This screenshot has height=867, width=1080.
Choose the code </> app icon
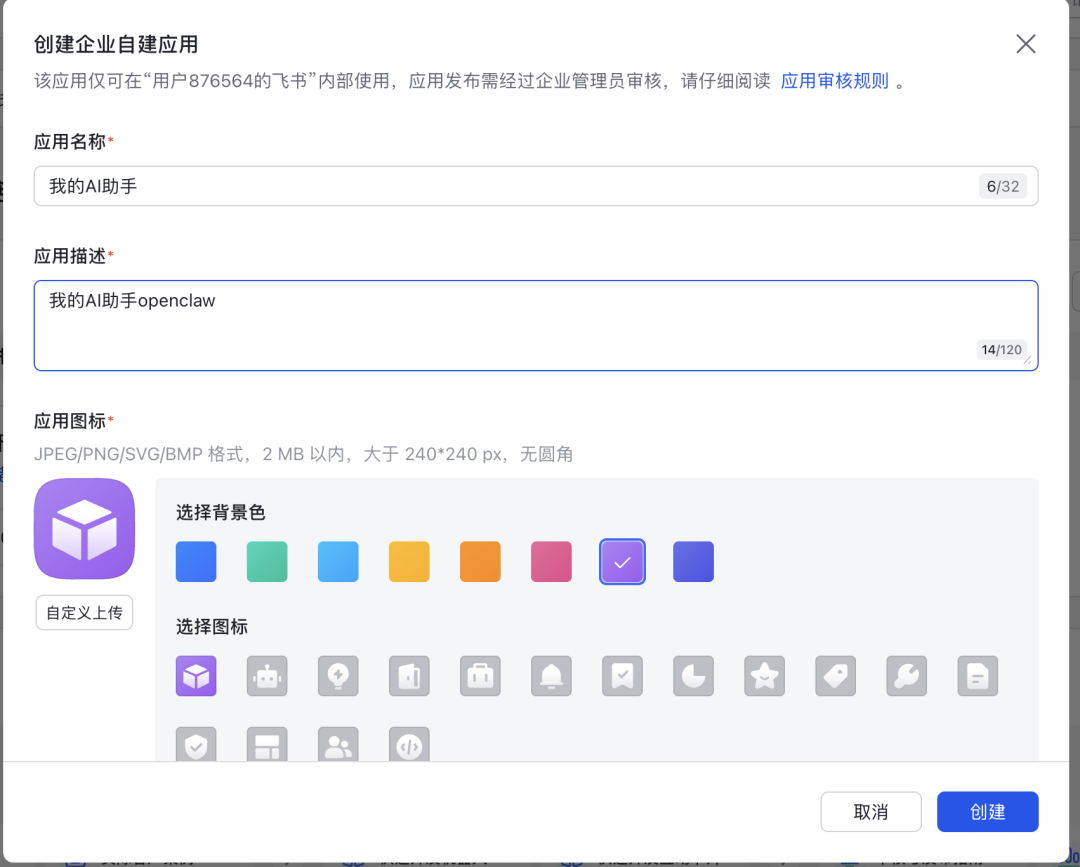409,744
